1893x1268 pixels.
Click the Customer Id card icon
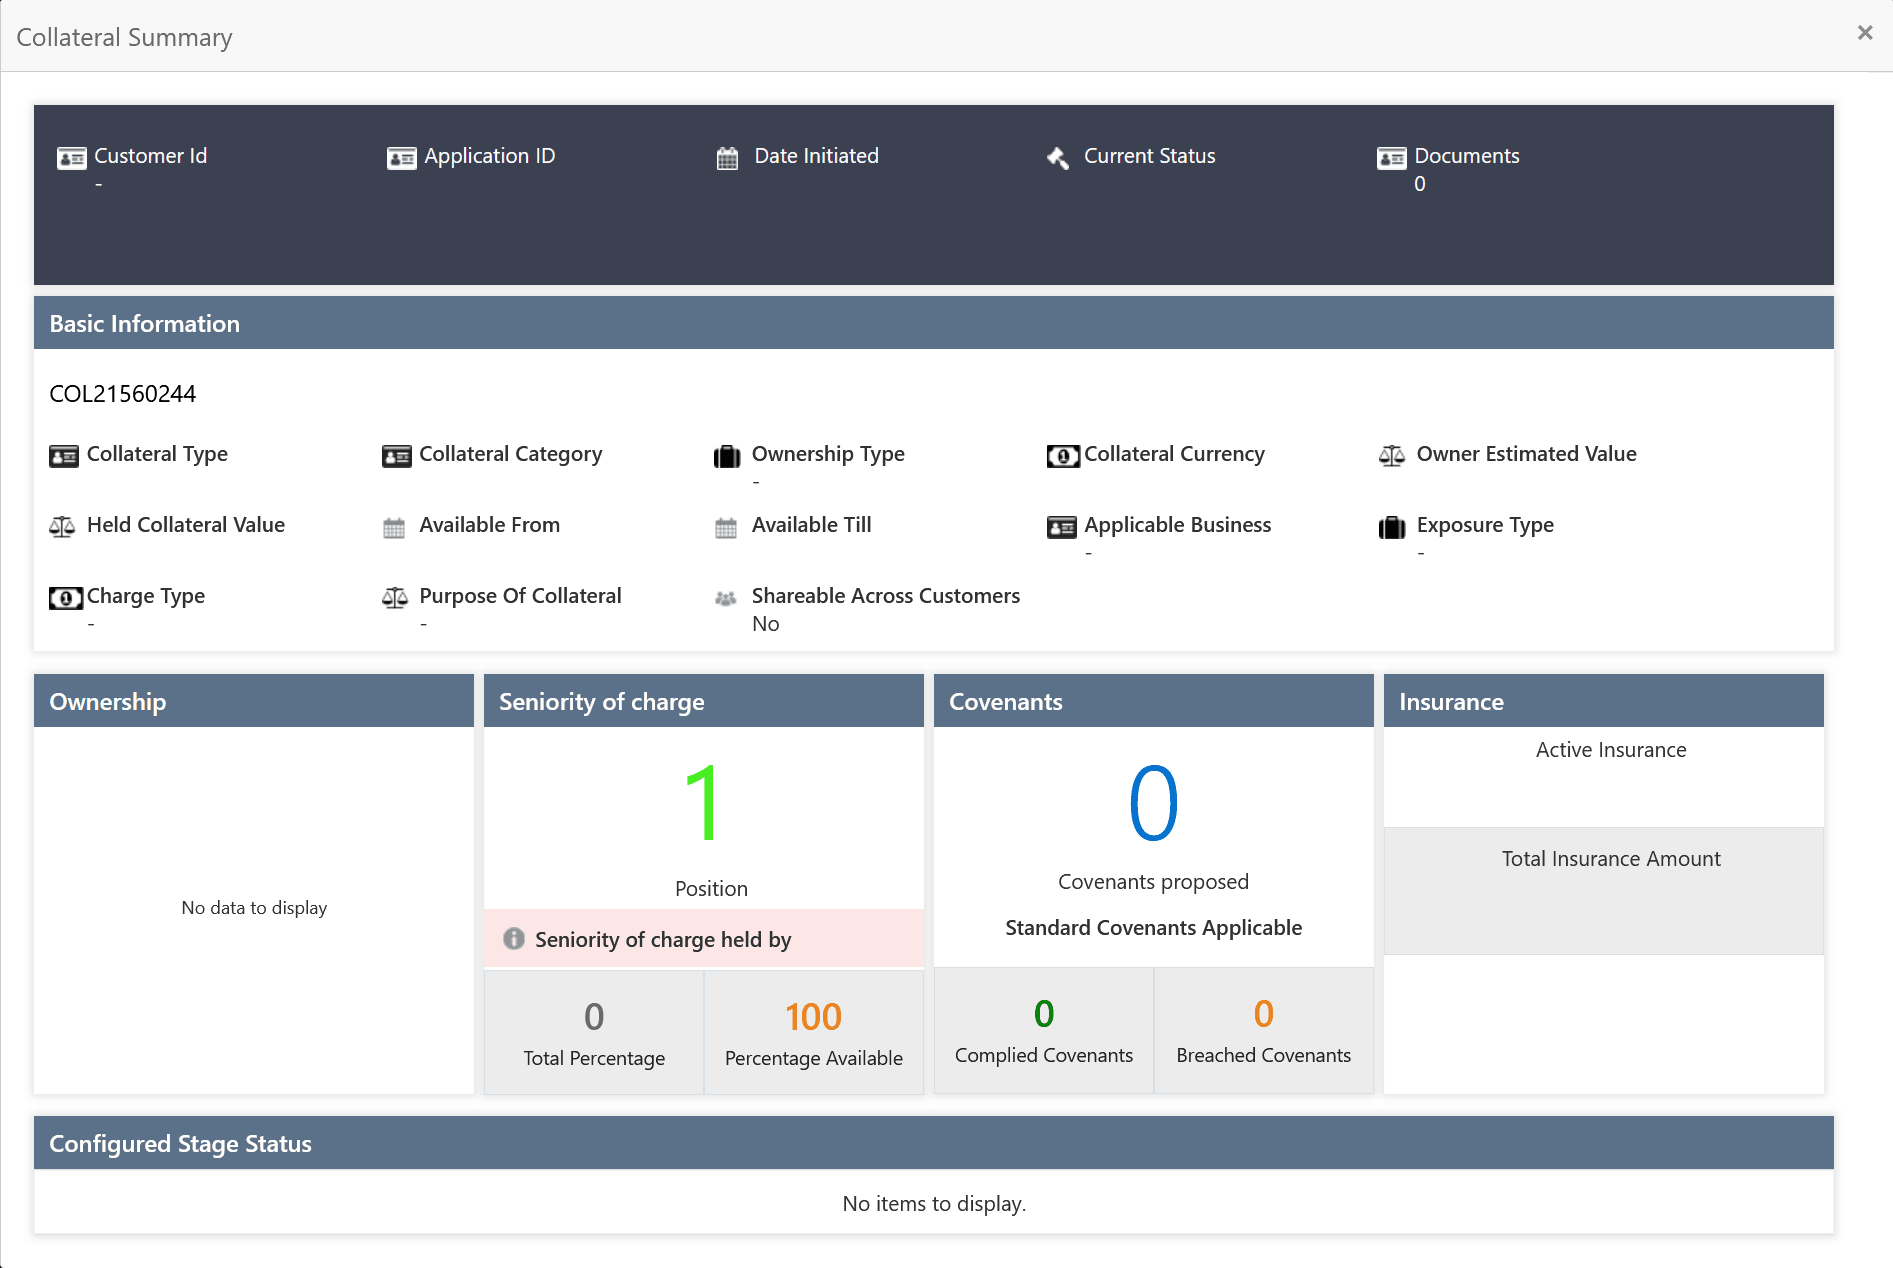(x=71, y=158)
